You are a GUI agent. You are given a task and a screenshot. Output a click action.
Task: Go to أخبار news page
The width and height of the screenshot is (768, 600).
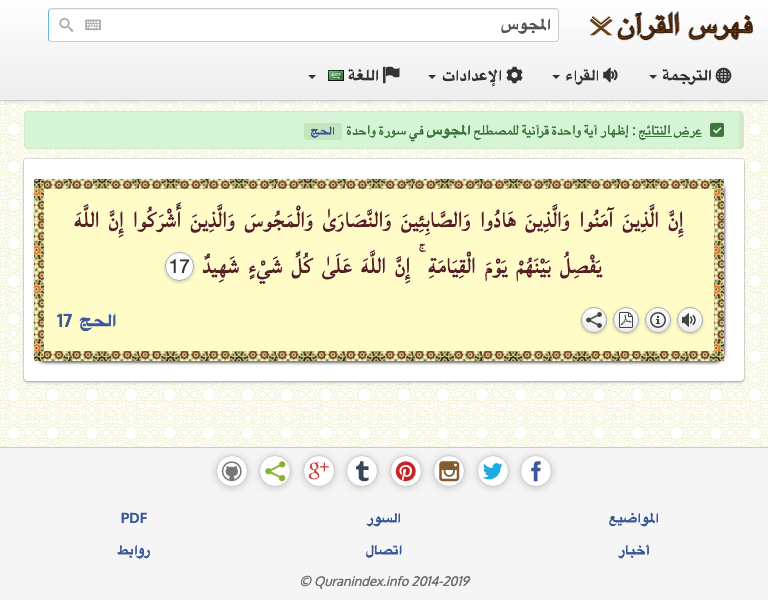(633, 551)
